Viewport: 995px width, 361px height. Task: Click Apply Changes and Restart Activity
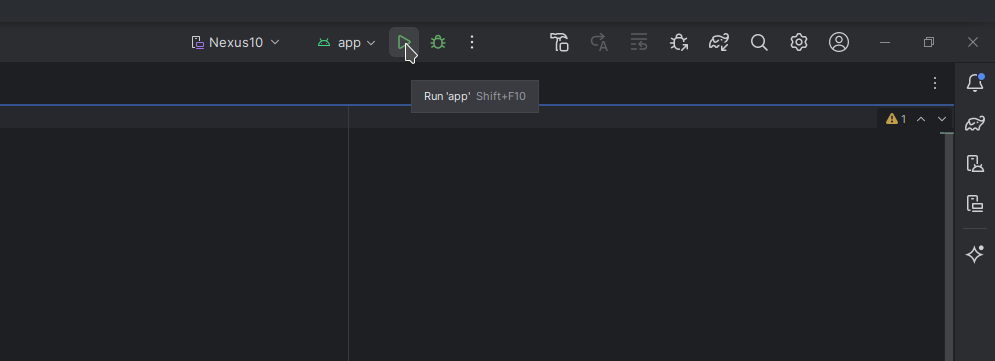coord(599,43)
